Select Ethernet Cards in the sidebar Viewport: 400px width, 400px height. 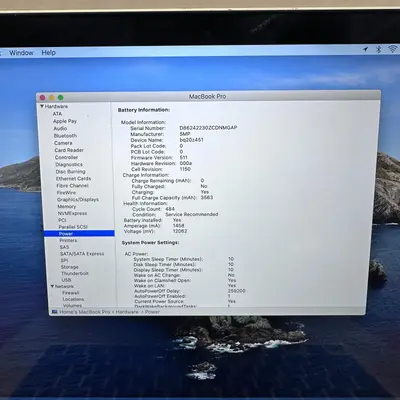tap(74, 179)
